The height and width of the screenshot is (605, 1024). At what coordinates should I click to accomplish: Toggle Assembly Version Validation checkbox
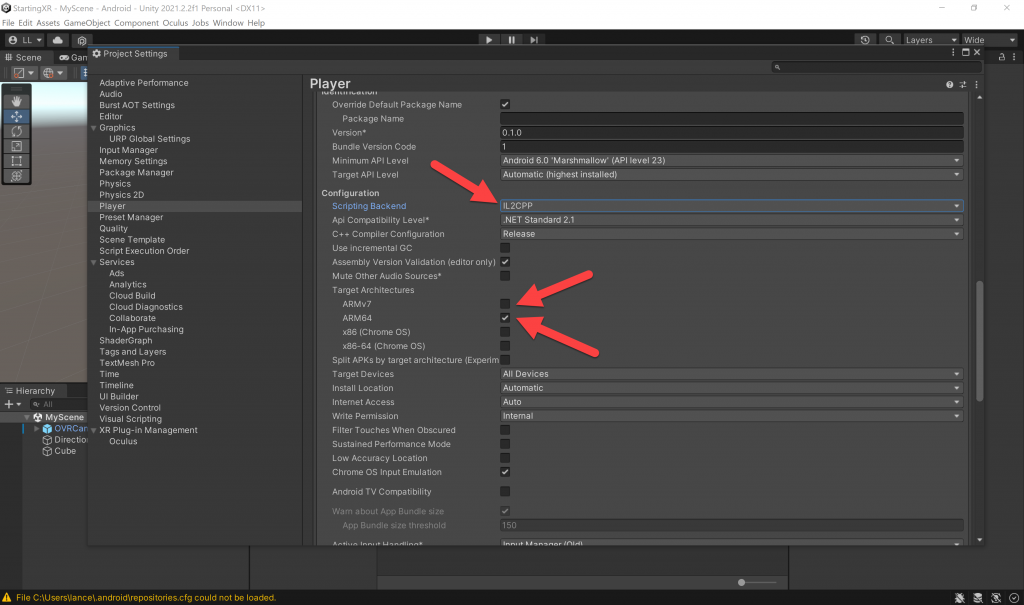tap(505, 262)
